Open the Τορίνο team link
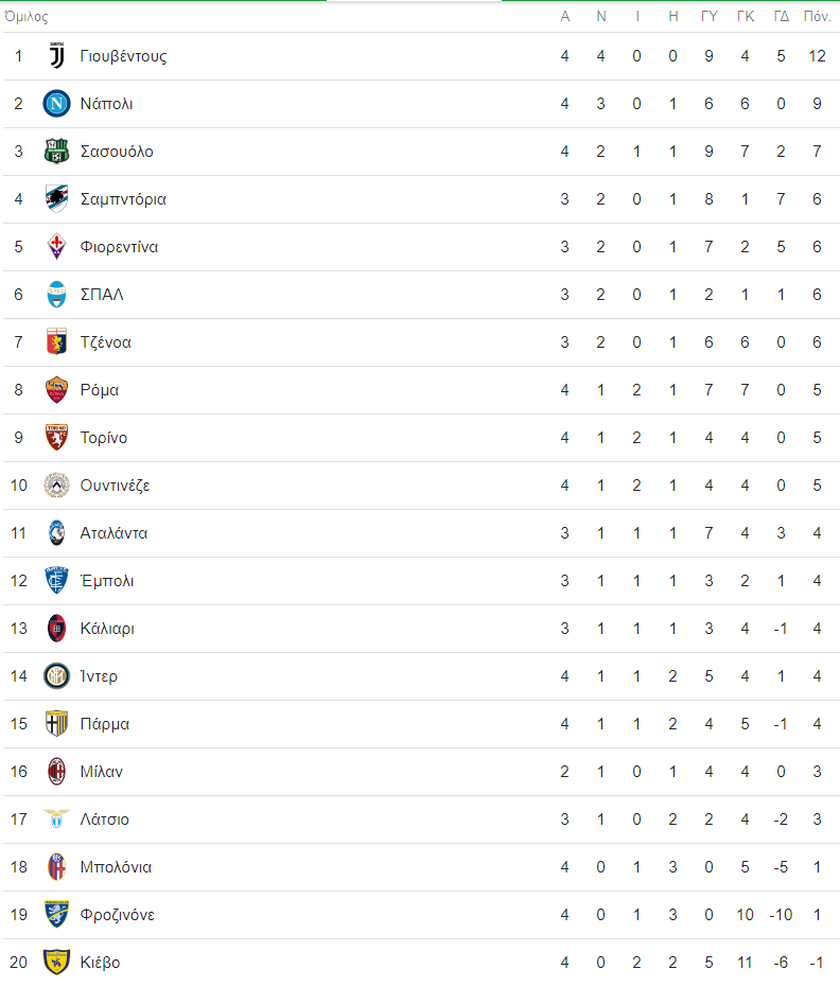The image size is (840, 987). (104, 438)
